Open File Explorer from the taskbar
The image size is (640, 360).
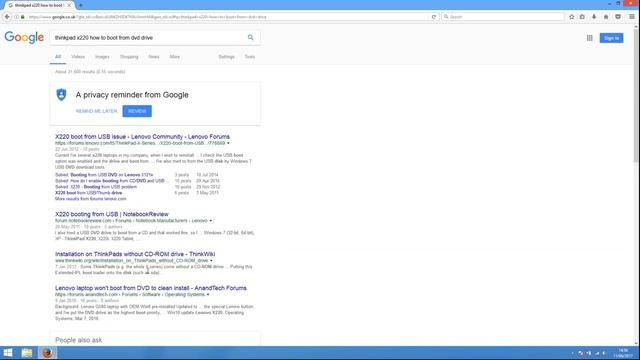pyautogui.click(x=27, y=353)
